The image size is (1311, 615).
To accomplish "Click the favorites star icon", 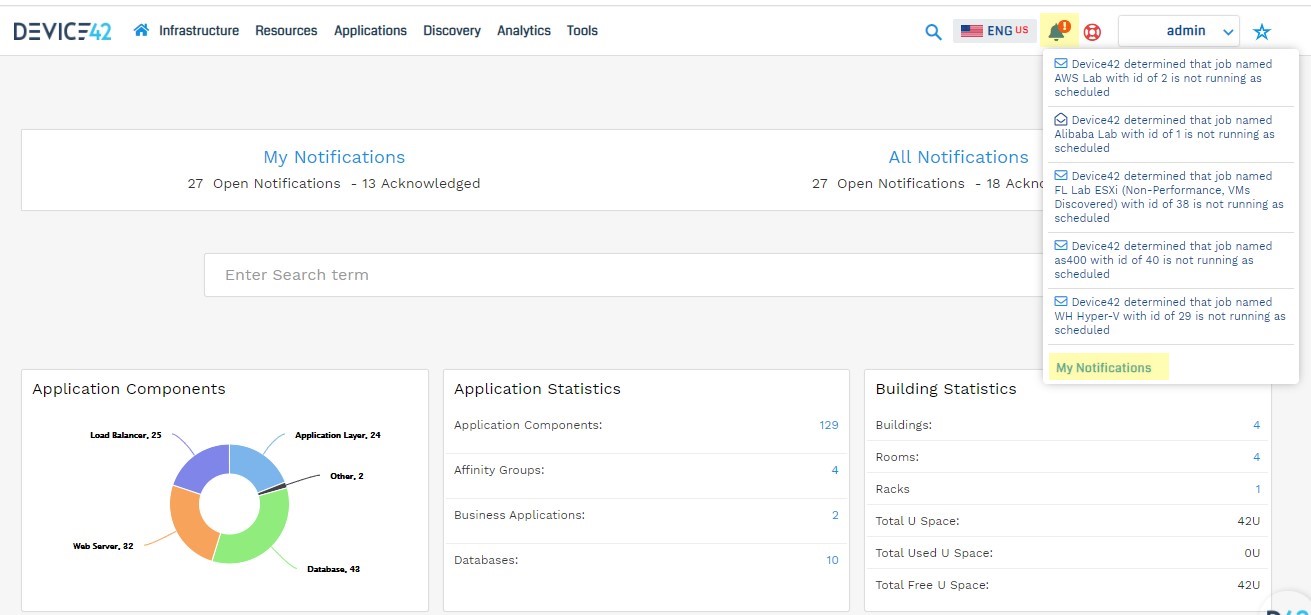I will [1262, 32].
